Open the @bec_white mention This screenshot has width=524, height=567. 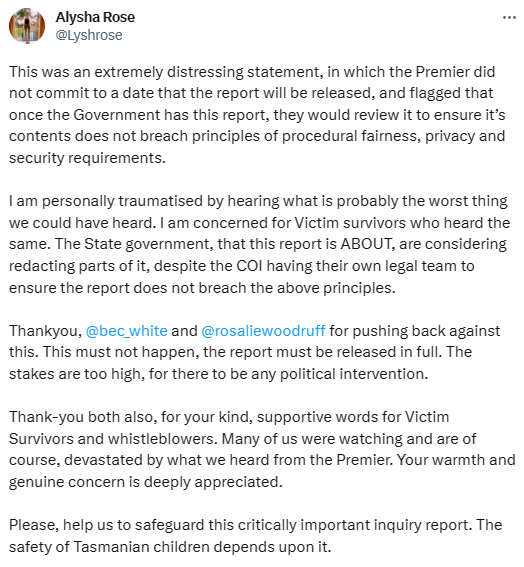tap(127, 331)
